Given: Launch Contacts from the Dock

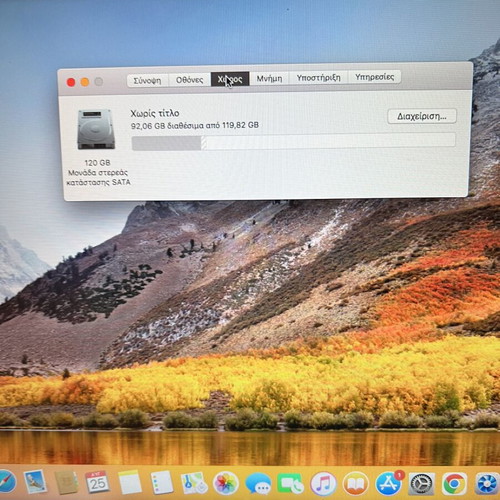Looking at the screenshot, I should (x=66, y=482).
